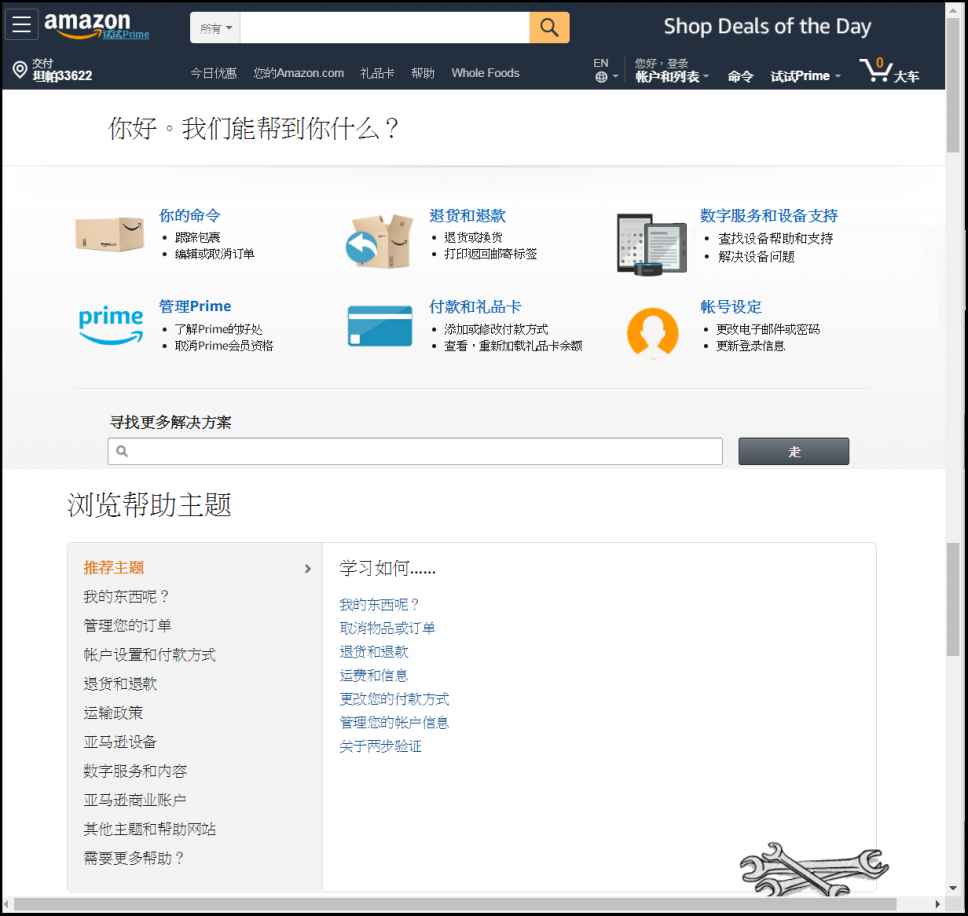
Task: Open the hamburger navigation menu
Action: point(22,25)
